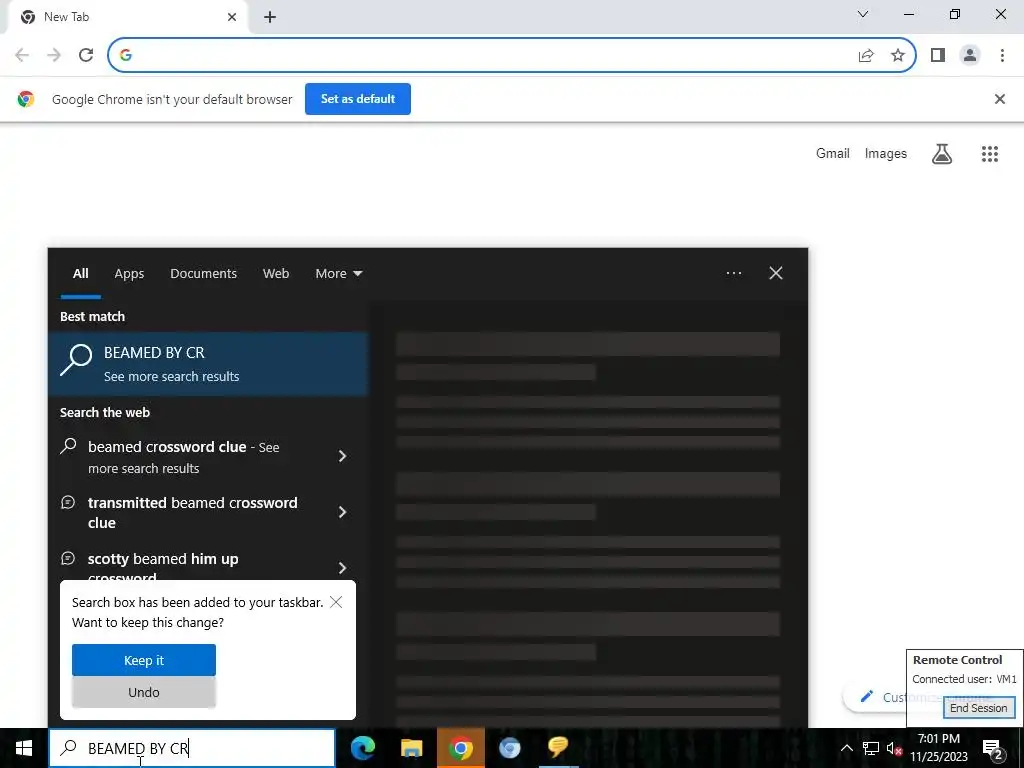Image resolution: width=1024 pixels, height=768 pixels.
Task: Open Chrome side panel
Action: tap(938, 55)
